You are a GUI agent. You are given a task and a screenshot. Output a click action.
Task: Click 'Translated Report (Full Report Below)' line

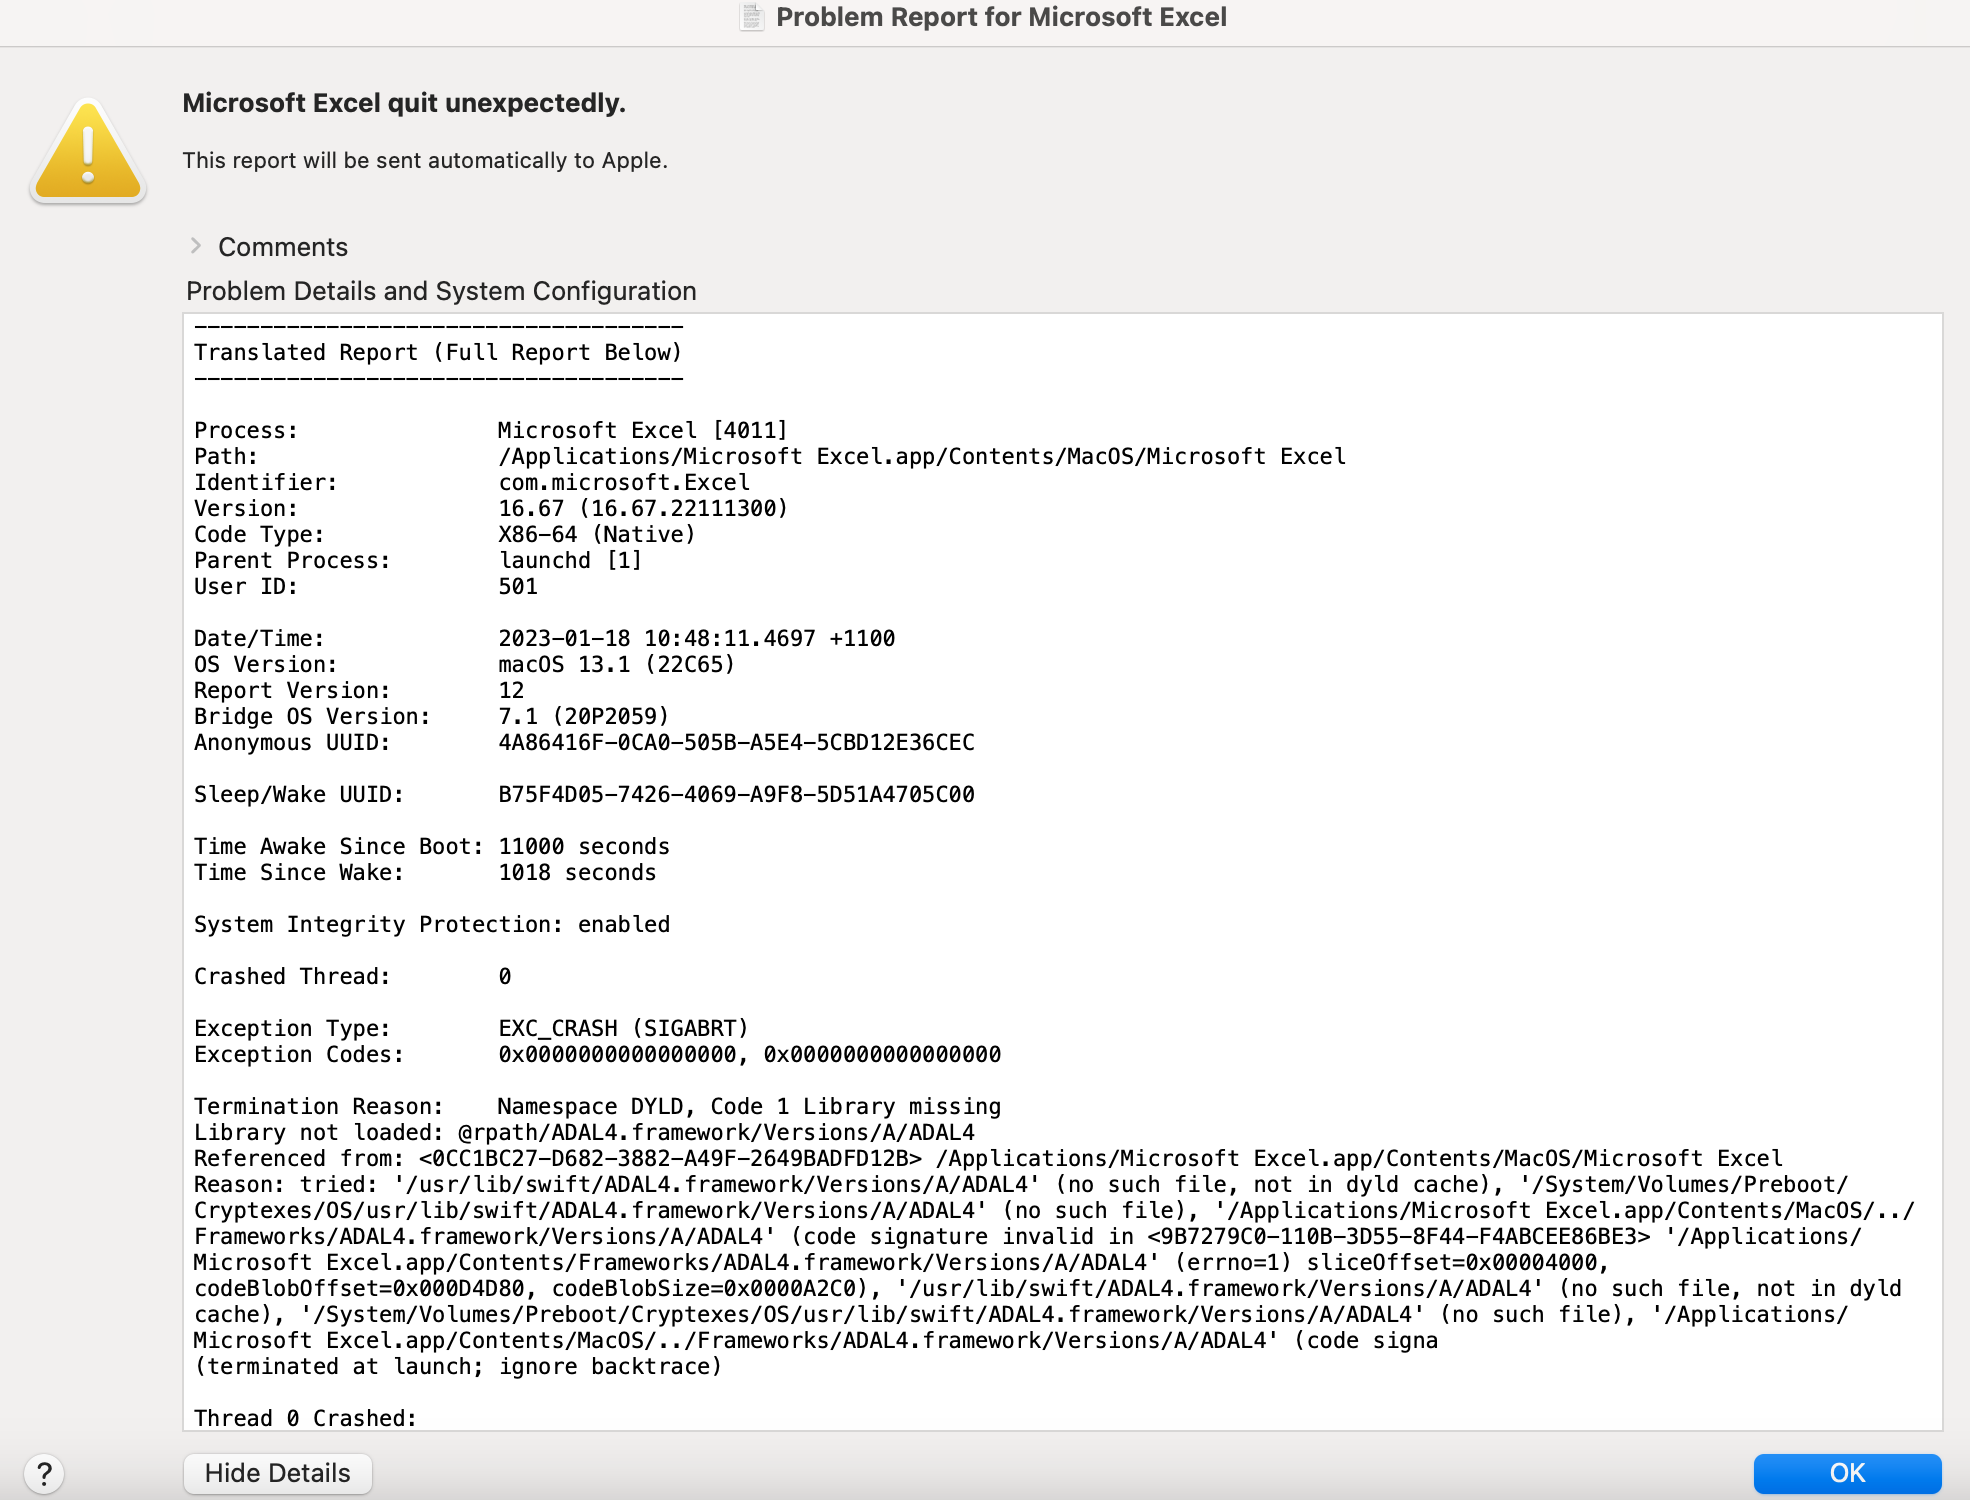click(438, 352)
